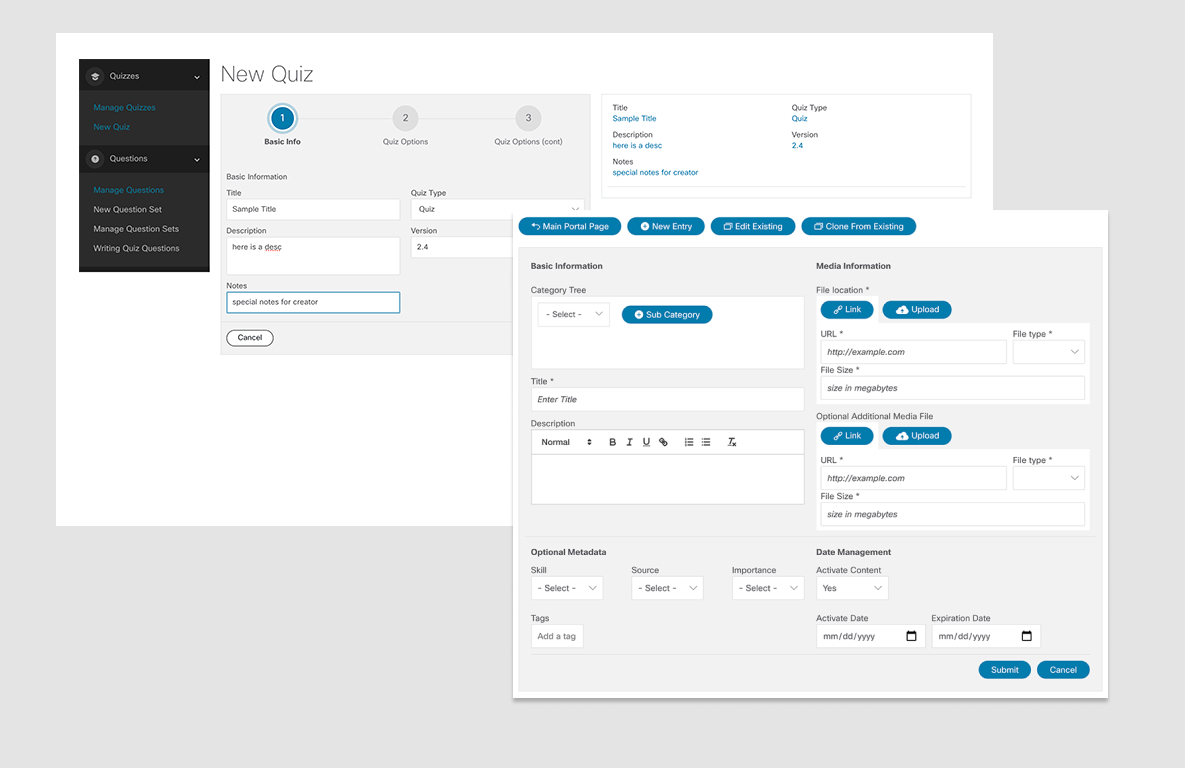The width and height of the screenshot is (1185, 768).
Task: Switch to step 2 Quiz Options
Action: (405, 118)
